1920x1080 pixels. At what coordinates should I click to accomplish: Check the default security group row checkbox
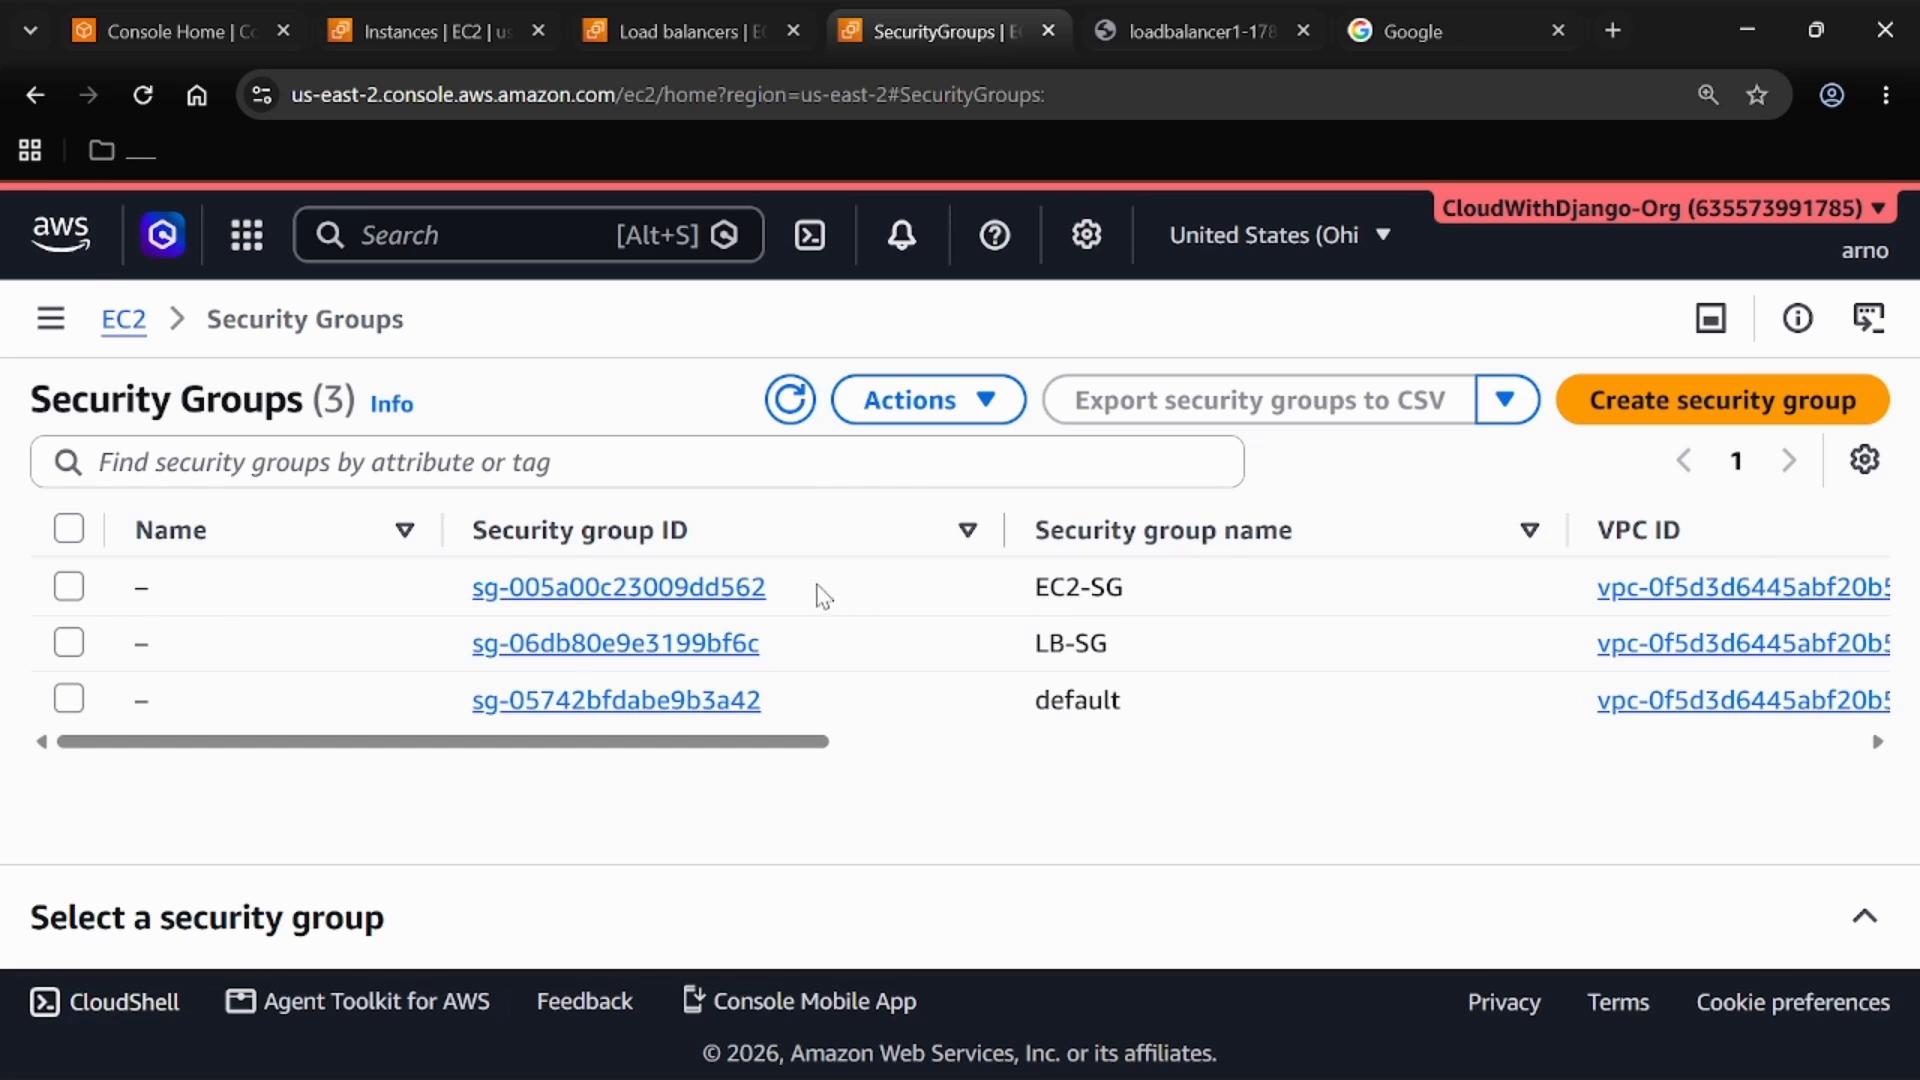pyautogui.click(x=69, y=698)
